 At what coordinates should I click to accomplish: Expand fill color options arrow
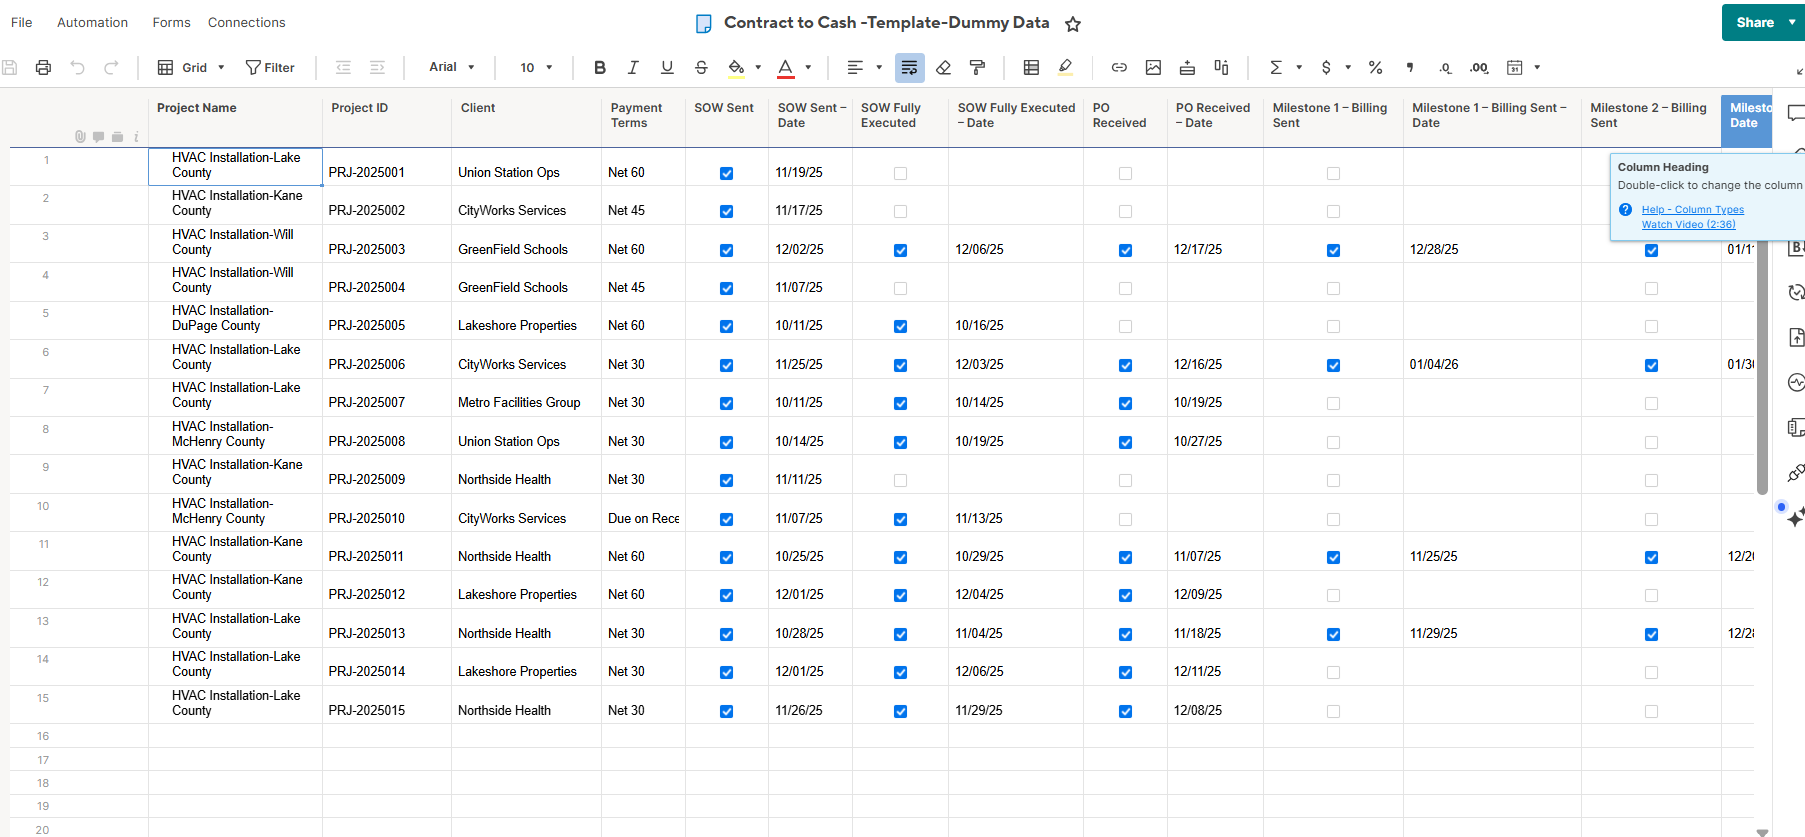pyautogui.click(x=758, y=67)
